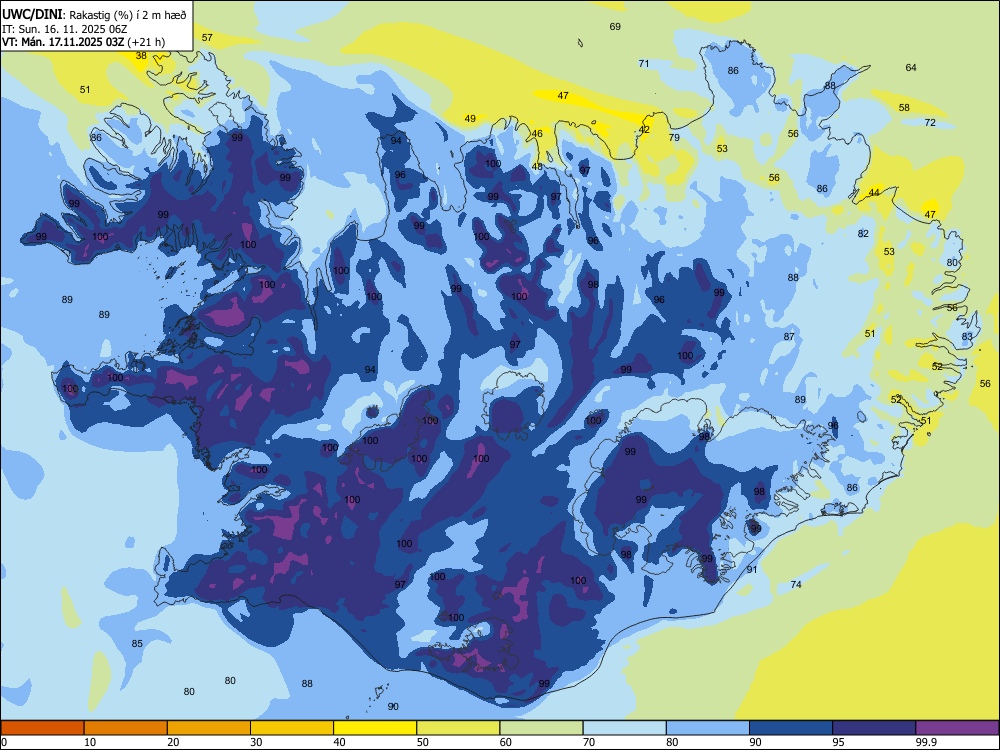Choose the very light blue 70–80 legend swatch

[624, 728]
